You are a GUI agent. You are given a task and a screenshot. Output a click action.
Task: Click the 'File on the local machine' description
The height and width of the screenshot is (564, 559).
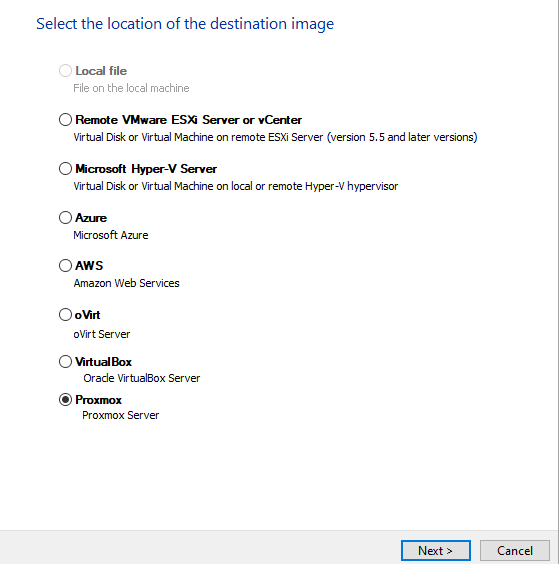pos(131,88)
